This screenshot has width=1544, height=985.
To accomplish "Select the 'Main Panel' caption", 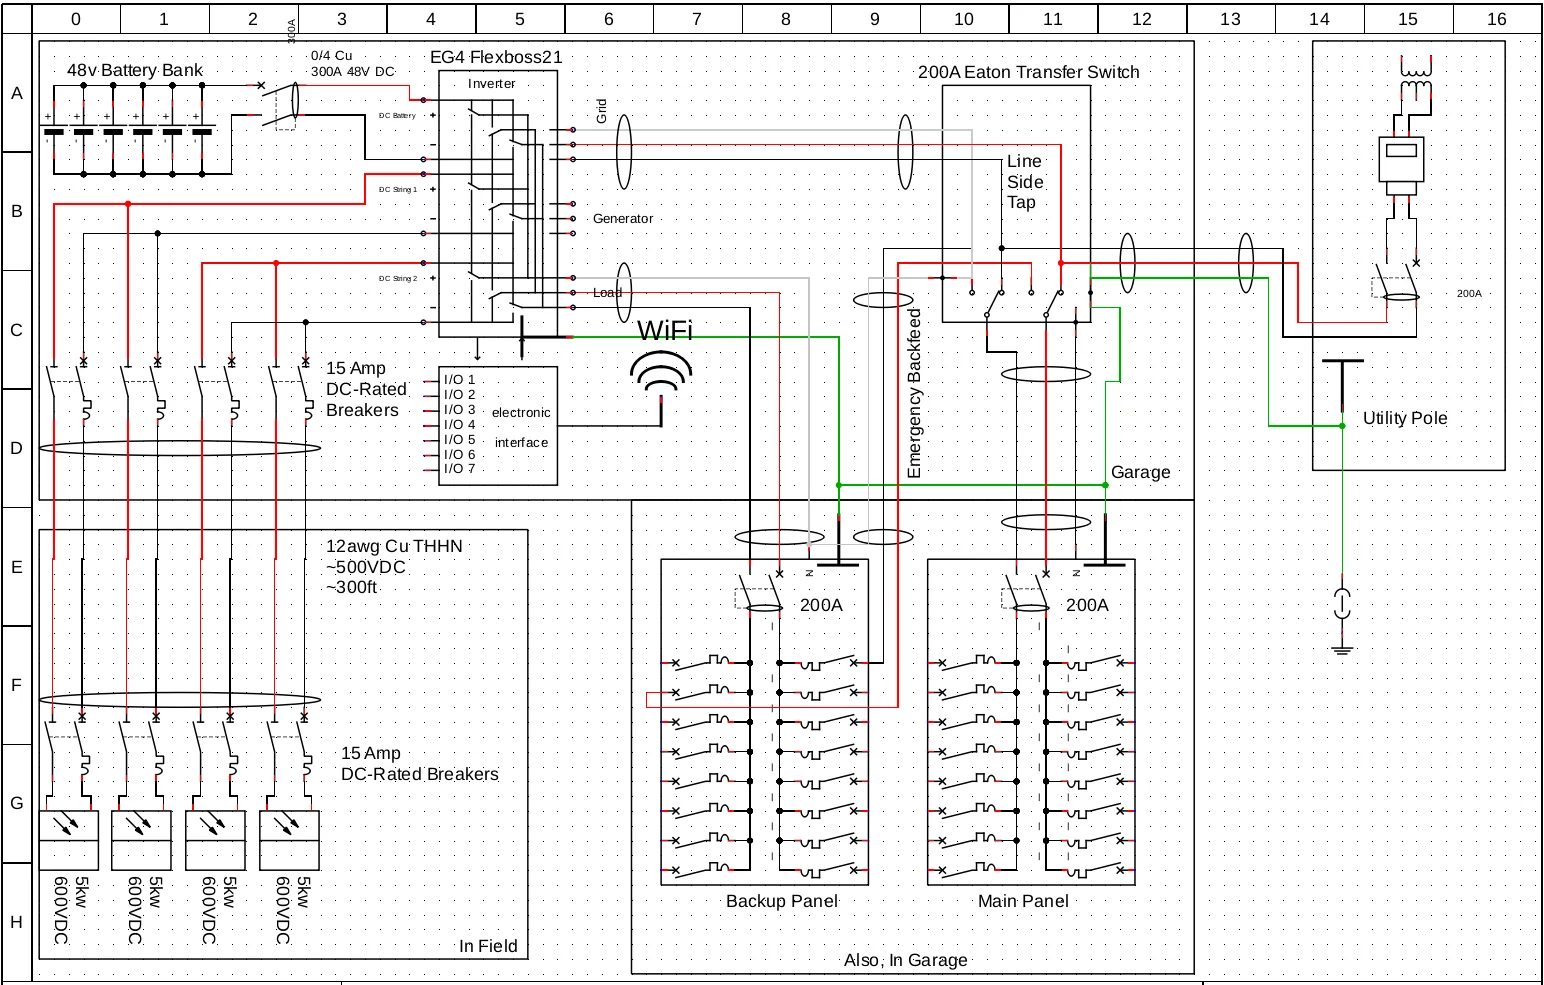I will [x=1023, y=901].
